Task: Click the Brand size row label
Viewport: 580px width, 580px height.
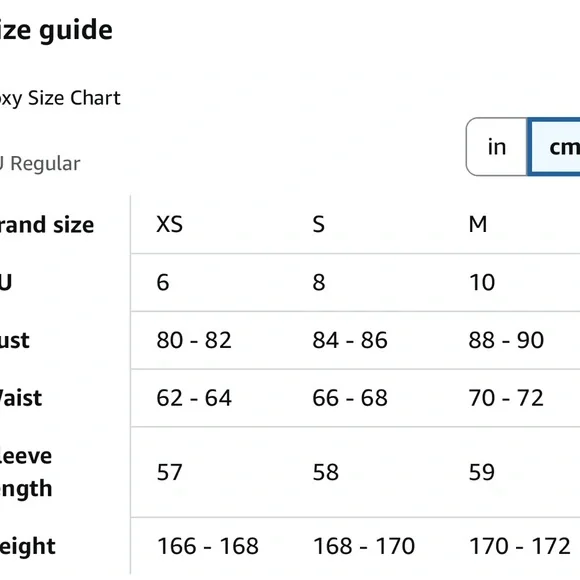Action: point(47,225)
